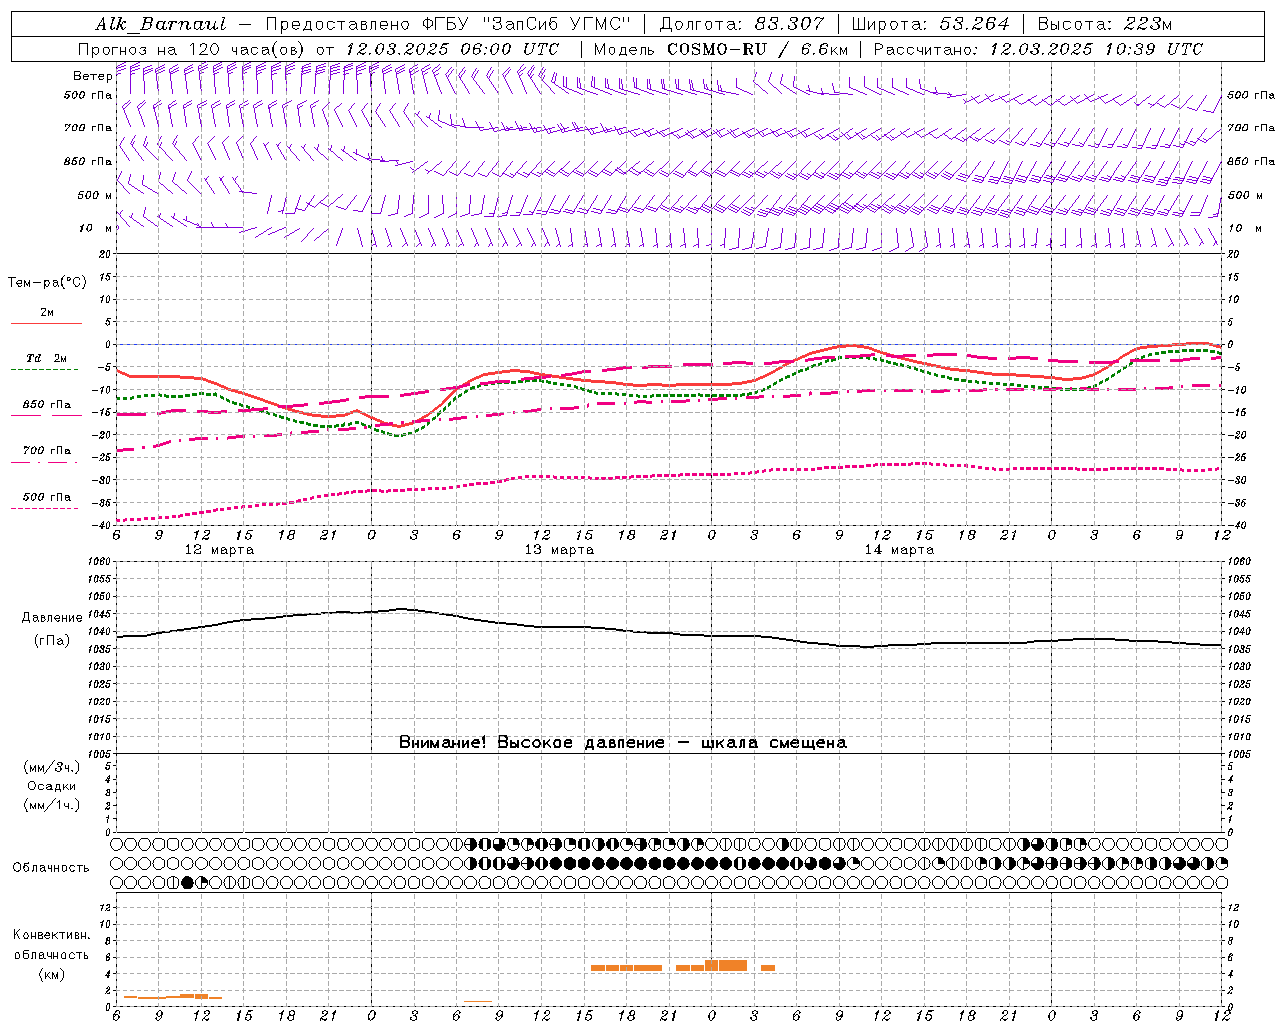Click the Td 2м legend entry
Screen dimensions: 1280x1024
[46, 358]
